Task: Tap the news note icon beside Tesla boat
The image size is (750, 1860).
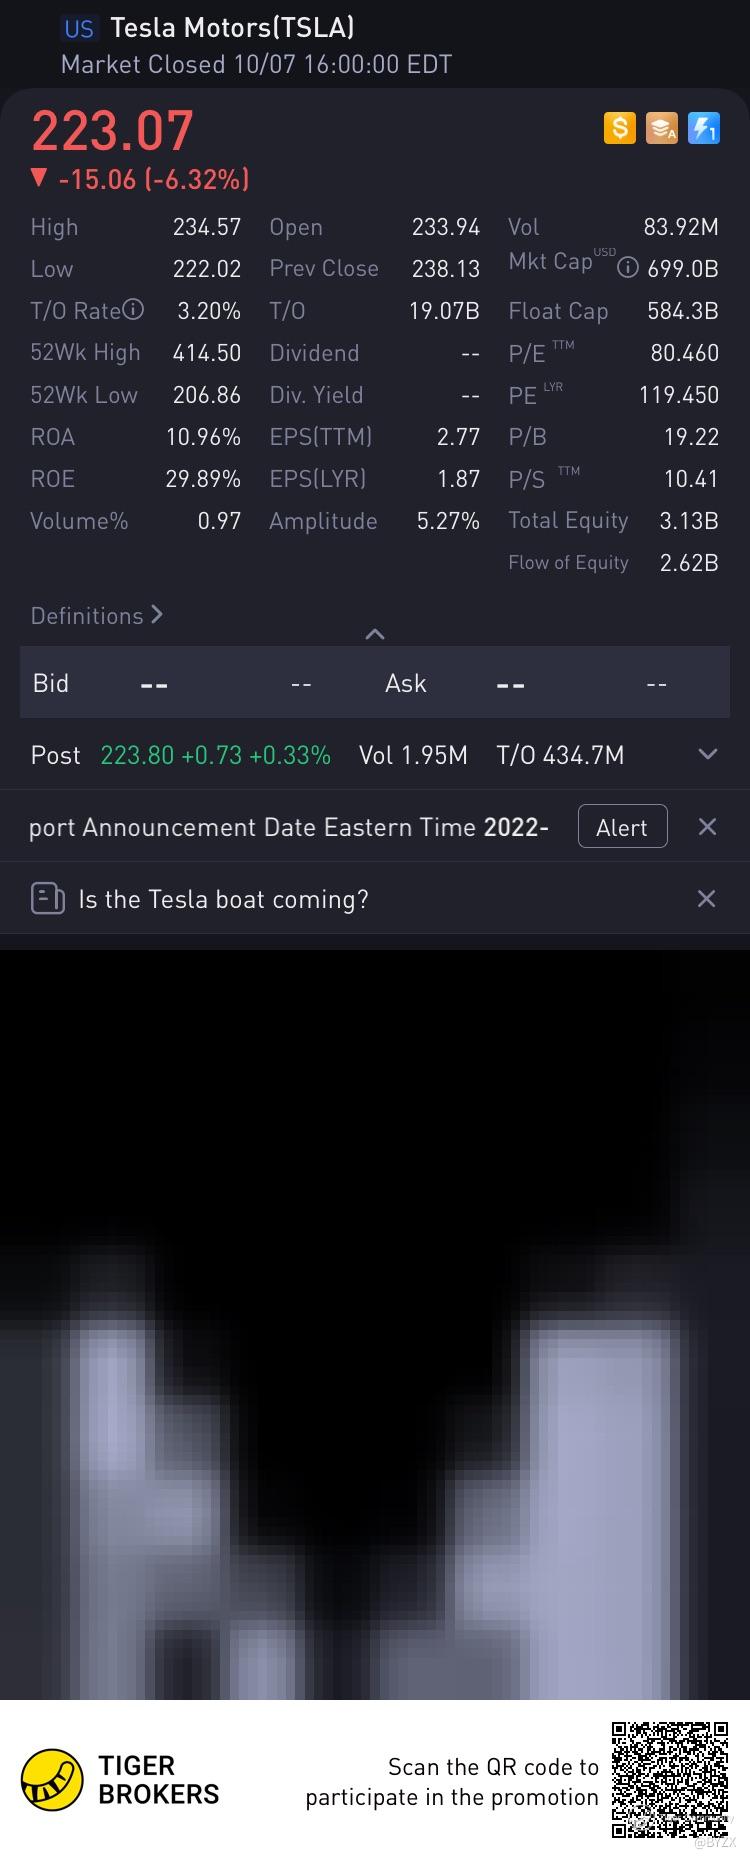Action: click(x=48, y=899)
